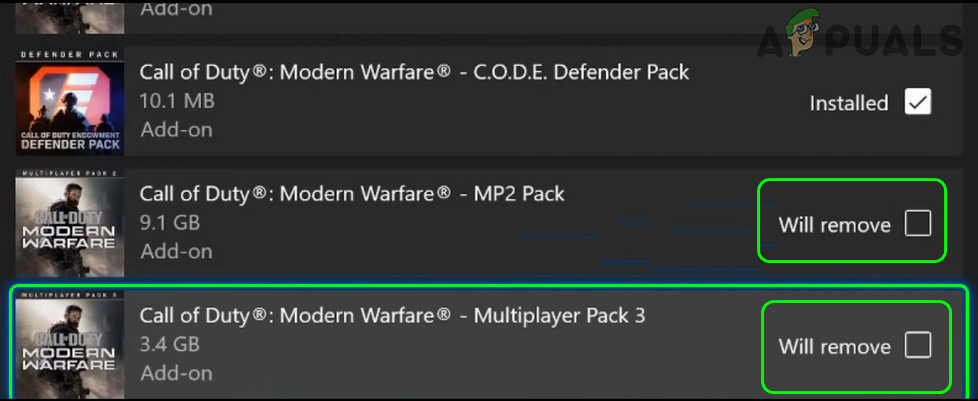The image size is (978, 401).
Task: Click the Add-on label in the top row
Action: click(x=177, y=9)
